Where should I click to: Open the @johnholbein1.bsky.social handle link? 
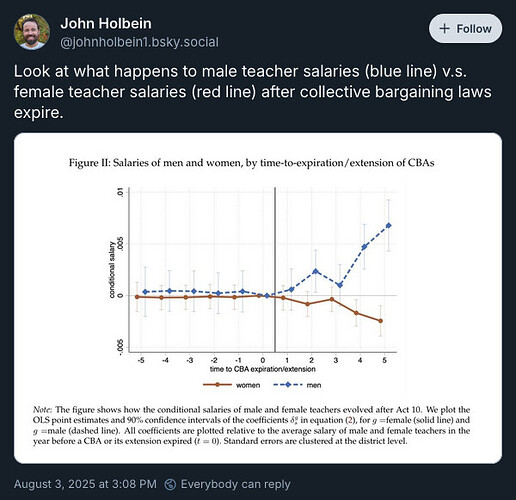(x=139, y=42)
